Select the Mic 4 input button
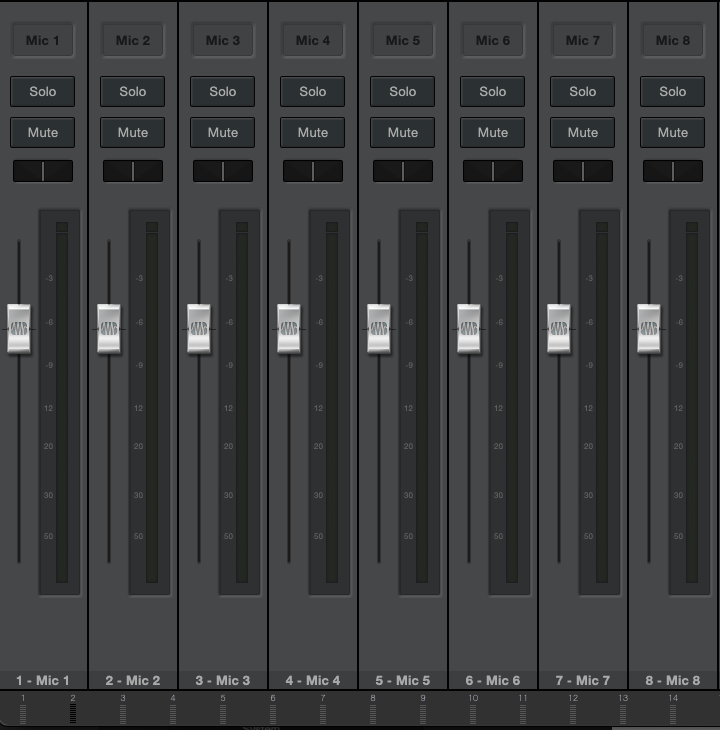Screen dimensions: 720x730 [313, 41]
